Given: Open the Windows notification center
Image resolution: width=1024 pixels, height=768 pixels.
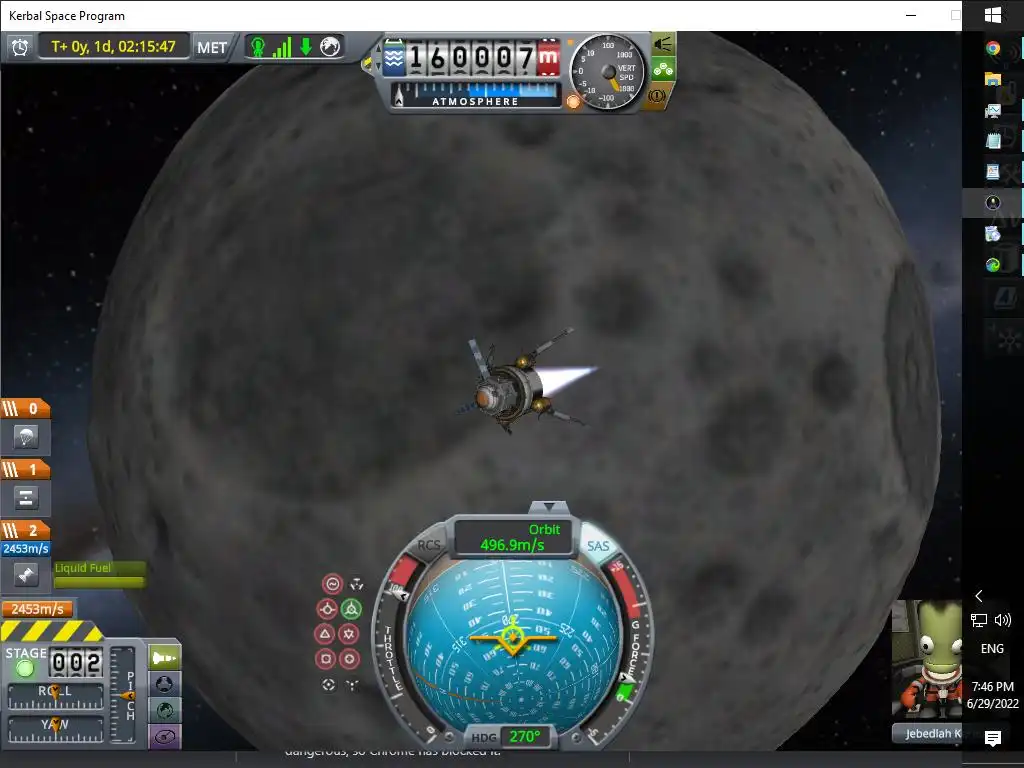Looking at the screenshot, I should coord(993,739).
